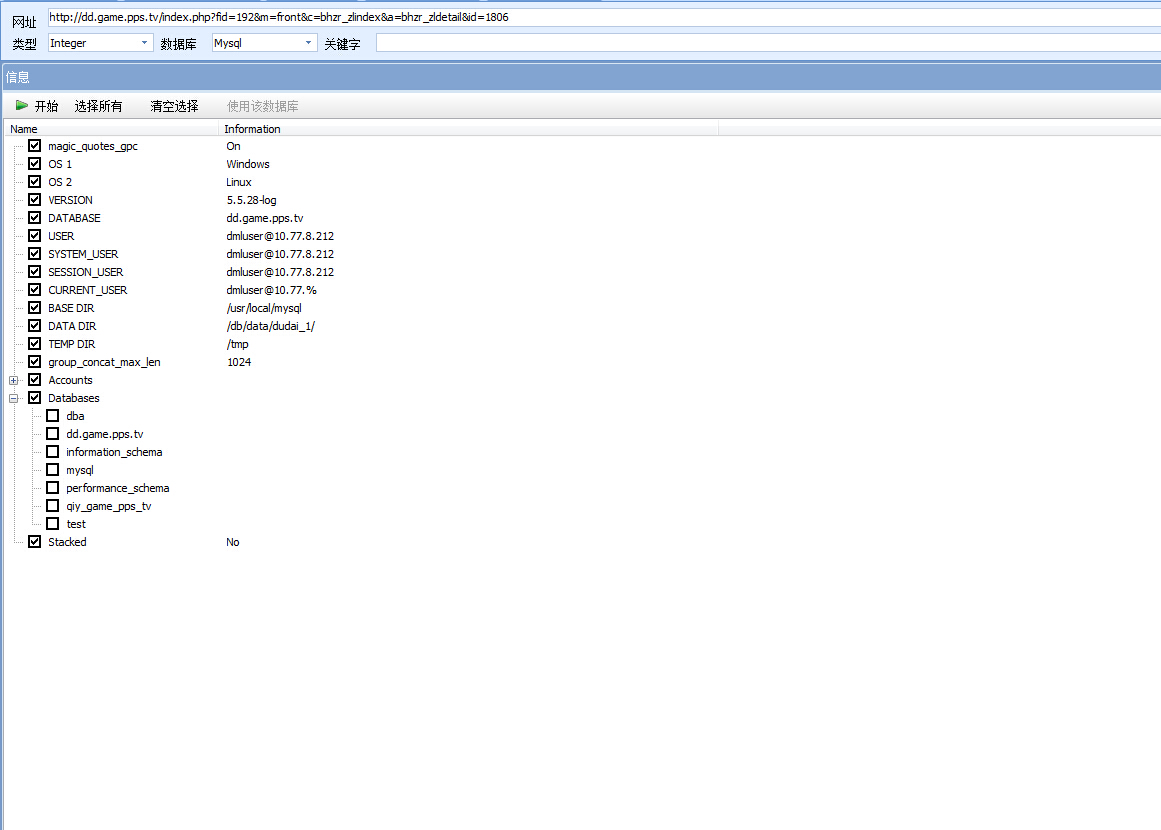The width and height of the screenshot is (1161, 830).
Task: Uncheck the DATA DIR checkbox
Action: tap(35, 326)
